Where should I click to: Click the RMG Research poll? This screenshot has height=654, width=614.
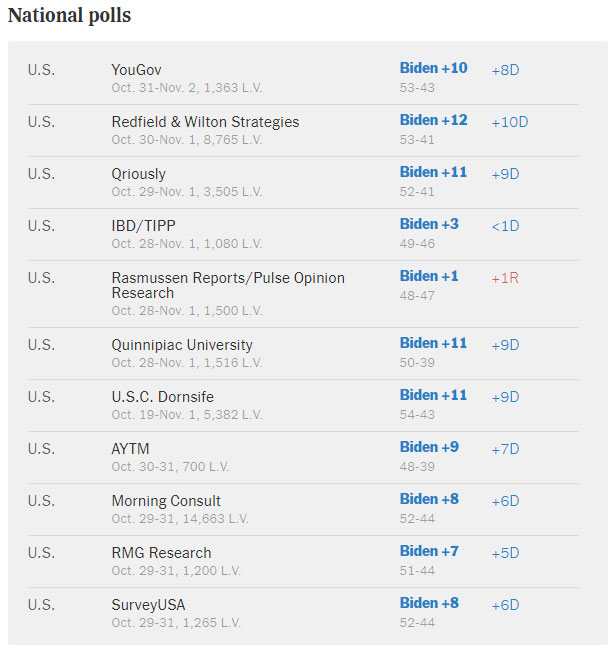pyautogui.click(x=161, y=553)
